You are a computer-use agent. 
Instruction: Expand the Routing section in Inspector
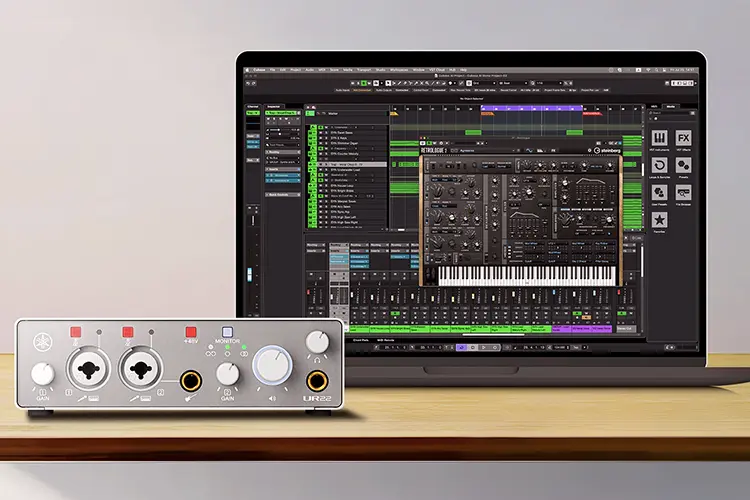click(x=283, y=152)
